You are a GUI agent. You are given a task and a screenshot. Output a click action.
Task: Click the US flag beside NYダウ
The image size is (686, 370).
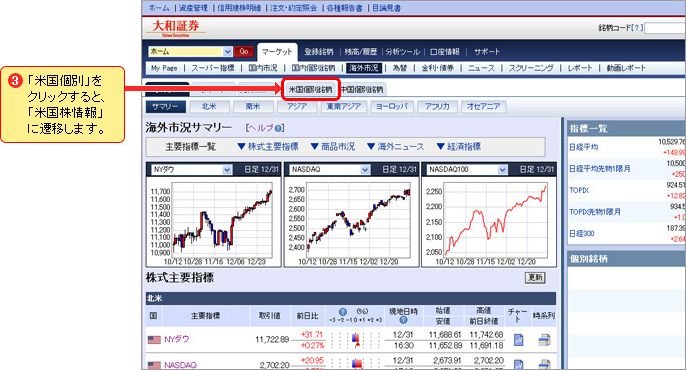tap(154, 339)
